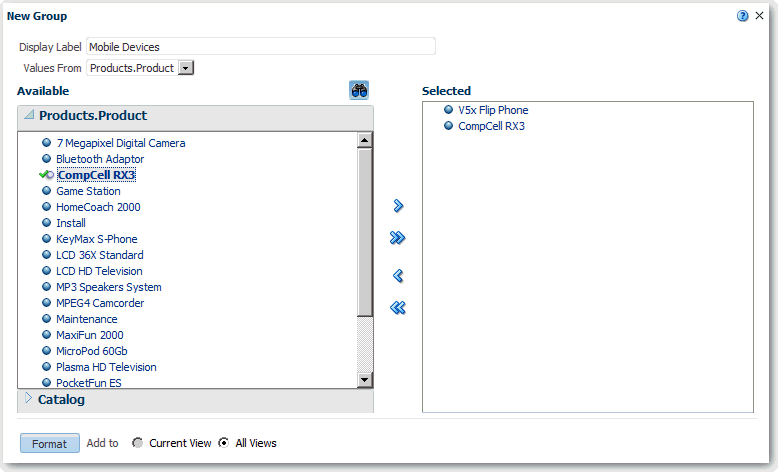The image size is (778, 472).
Task: Click the bullet icon beside MaxiFun 2000
Action: pos(47,335)
